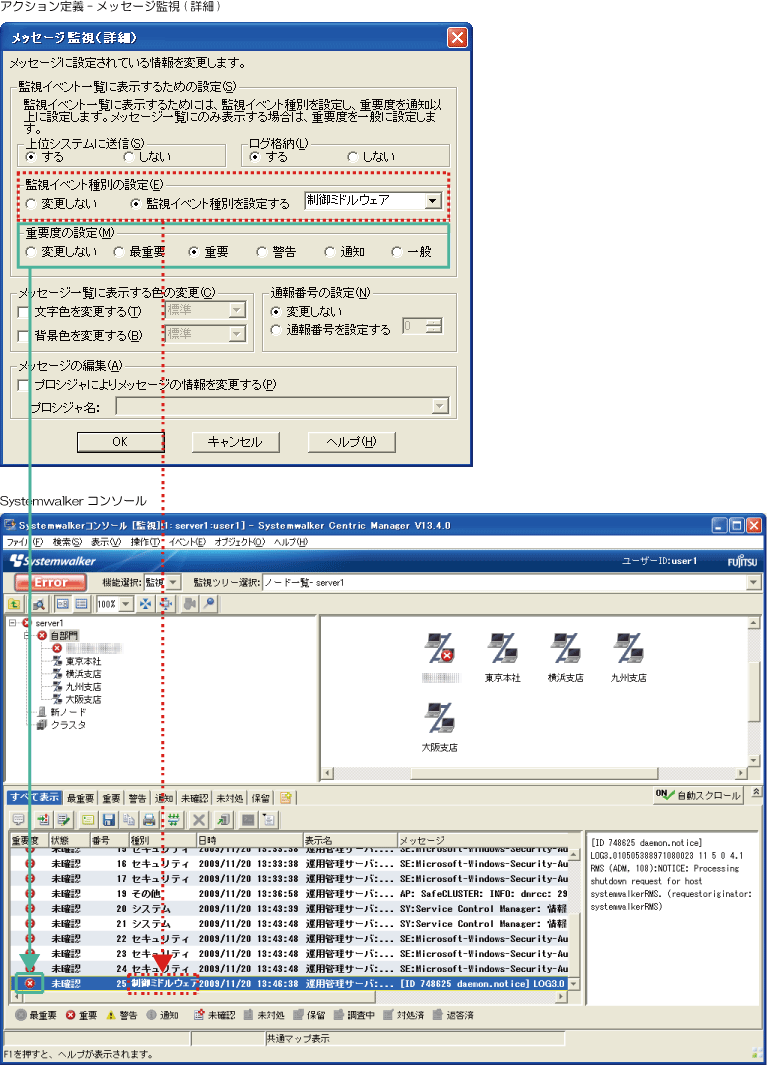Click the up-folder icon in console toolbar

[x=14, y=604]
